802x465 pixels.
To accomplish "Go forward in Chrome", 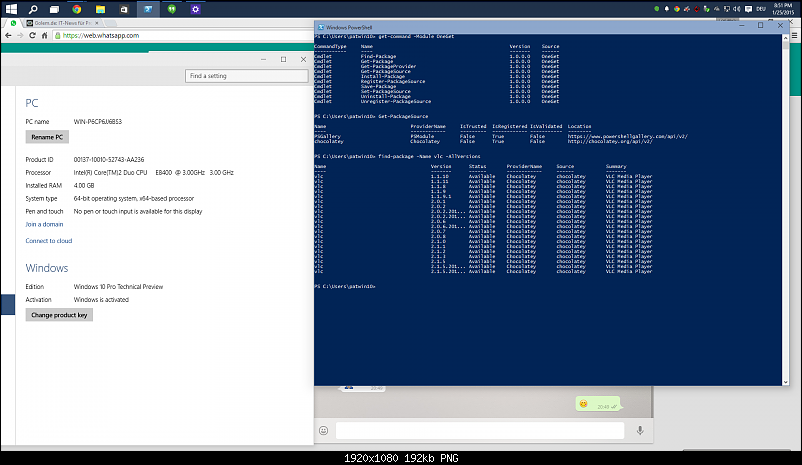I will tap(20, 35).
